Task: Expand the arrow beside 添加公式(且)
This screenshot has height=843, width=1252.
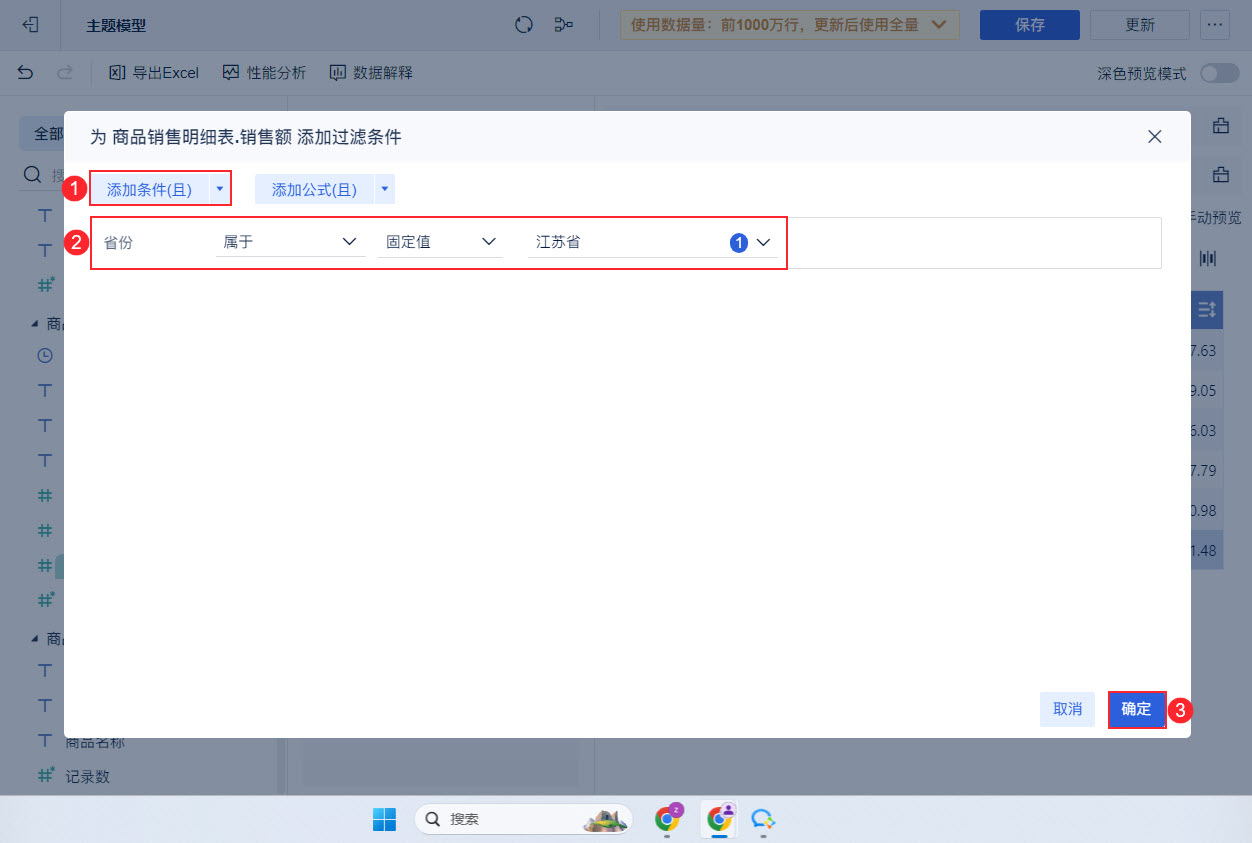Action: click(384, 189)
